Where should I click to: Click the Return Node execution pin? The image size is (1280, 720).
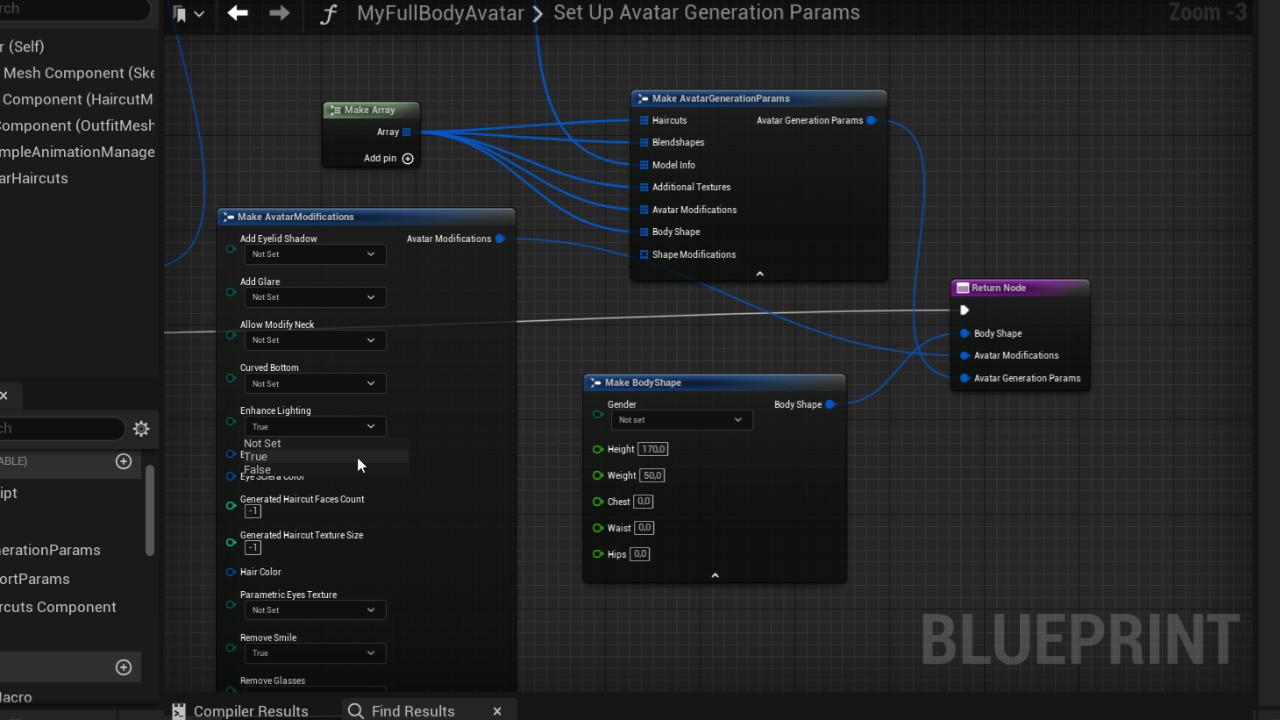(x=964, y=310)
